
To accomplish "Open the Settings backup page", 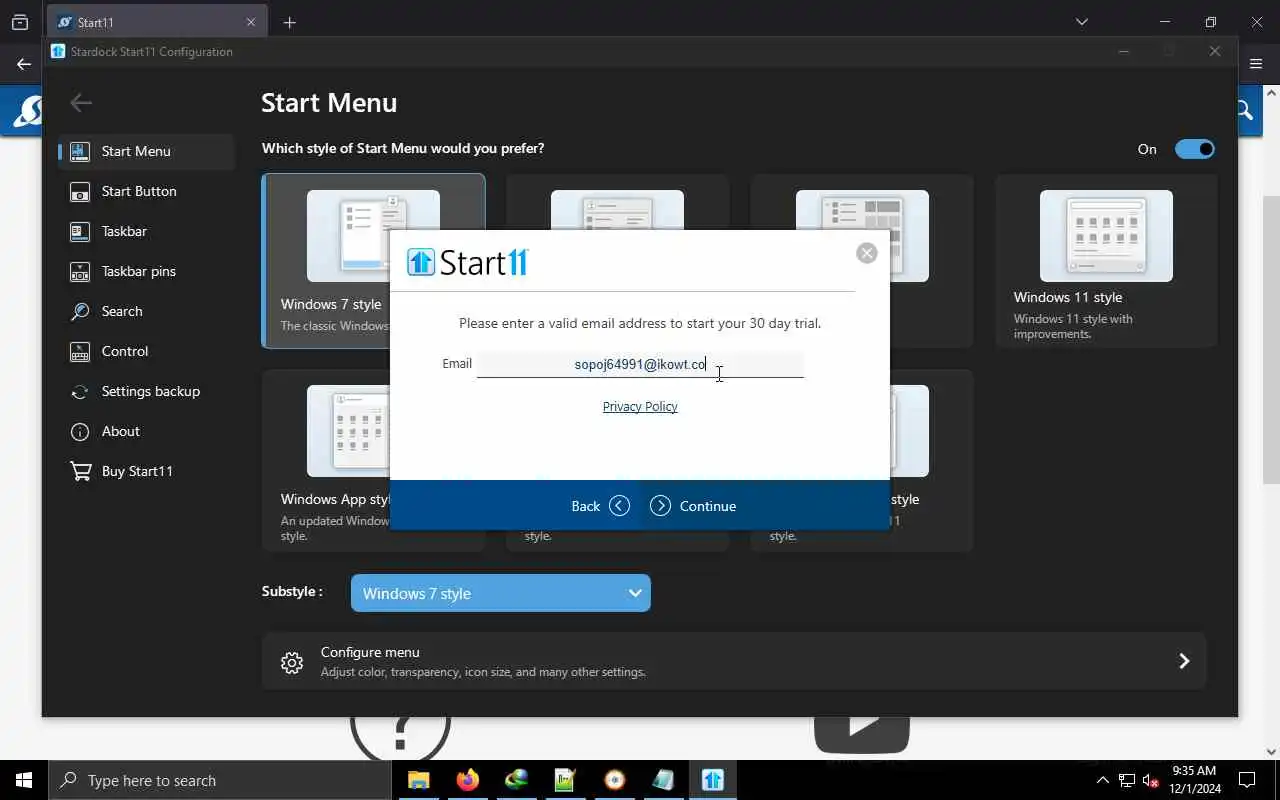I will click(x=146, y=391).
